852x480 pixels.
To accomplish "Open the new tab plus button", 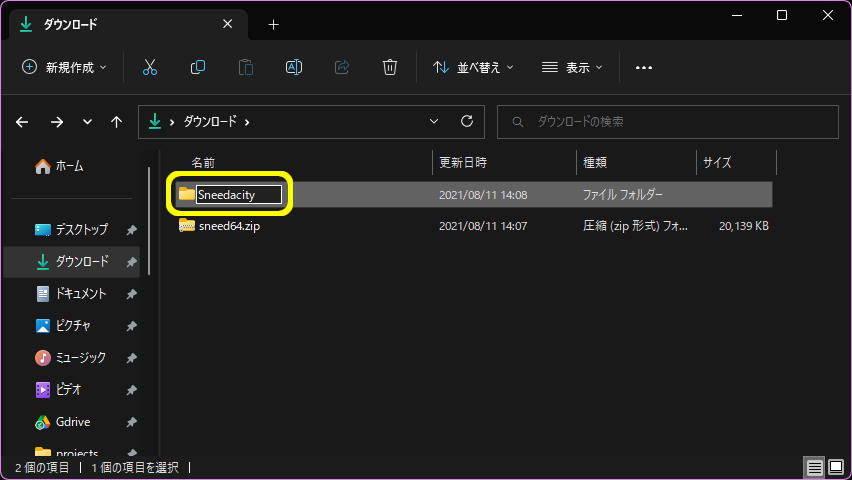I will pyautogui.click(x=273, y=24).
